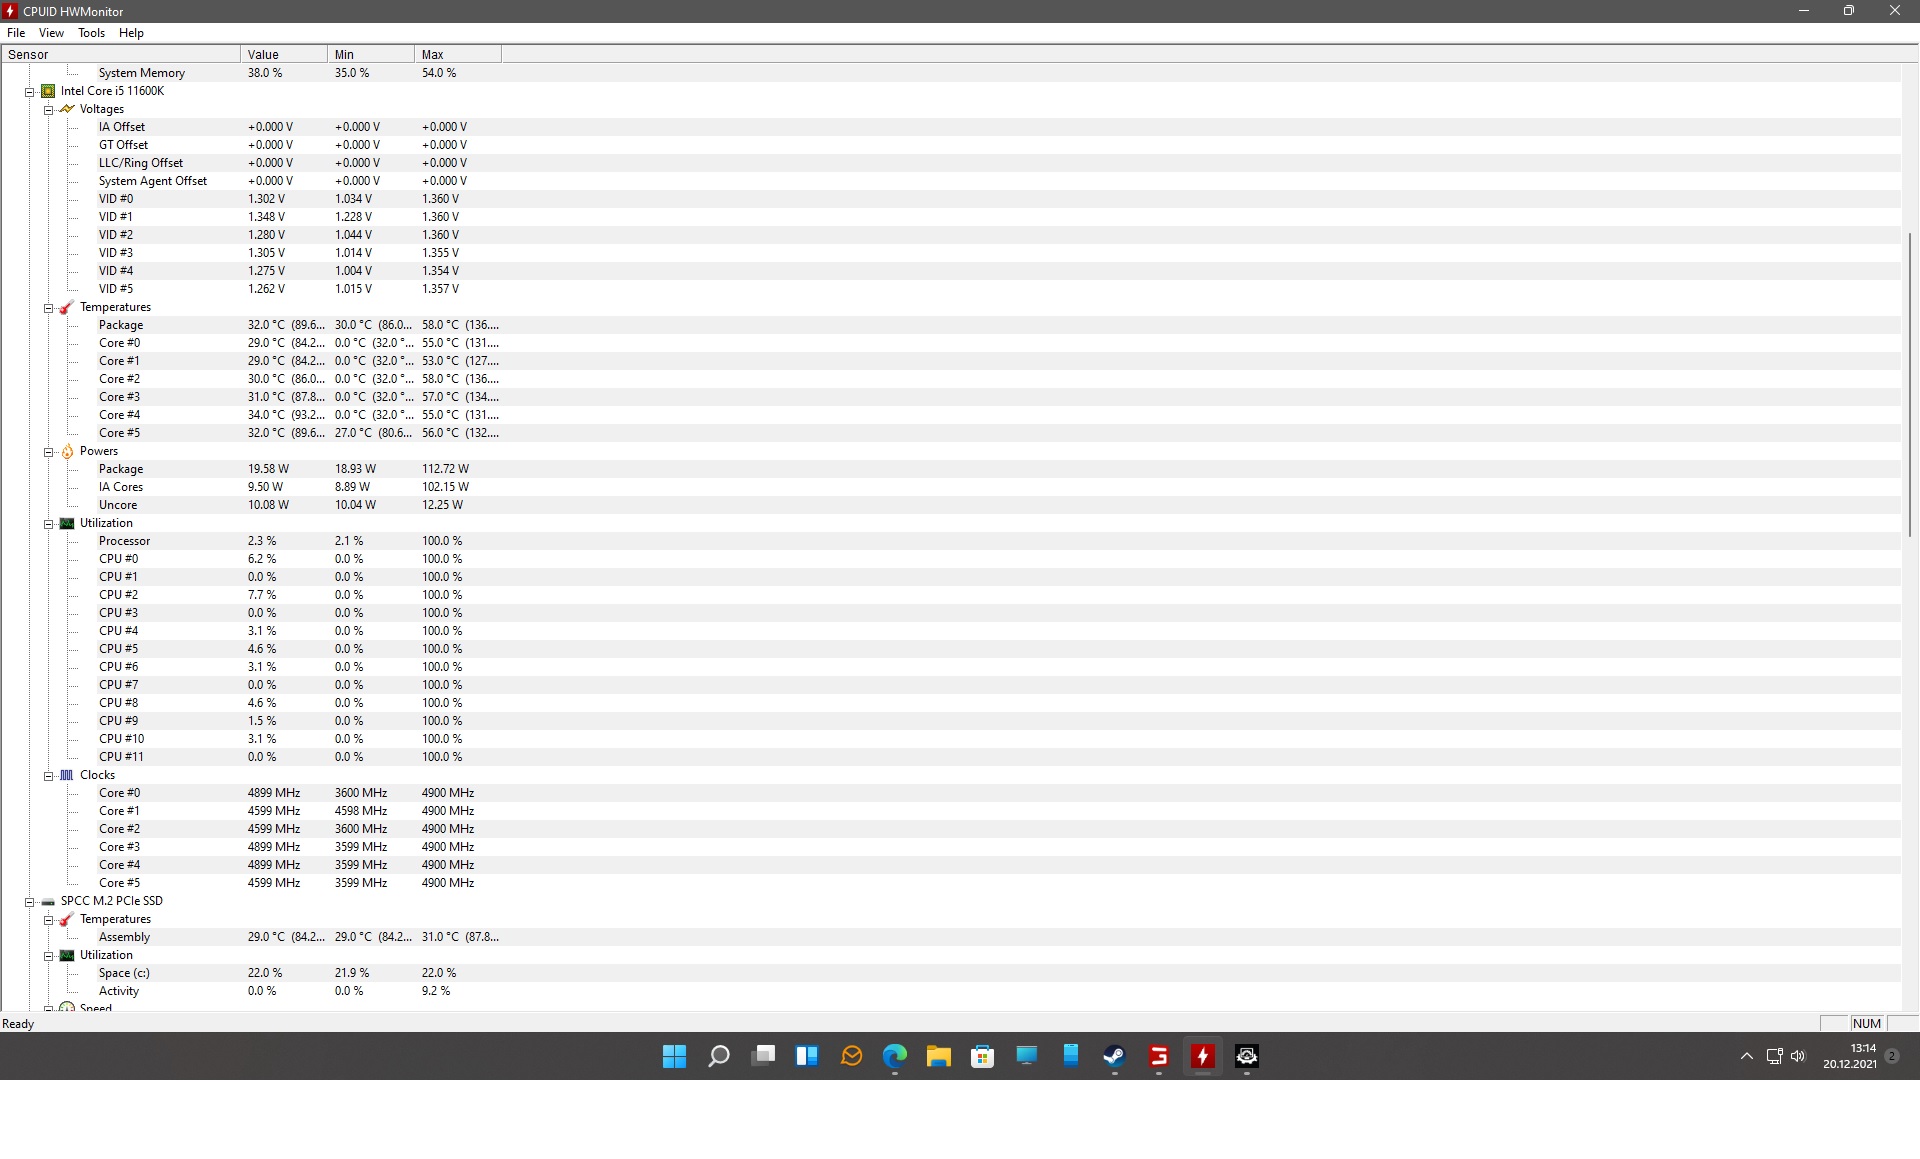Open Microsoft Edge from the taskbar
1920x1159 pixels.
(894, 1056)
